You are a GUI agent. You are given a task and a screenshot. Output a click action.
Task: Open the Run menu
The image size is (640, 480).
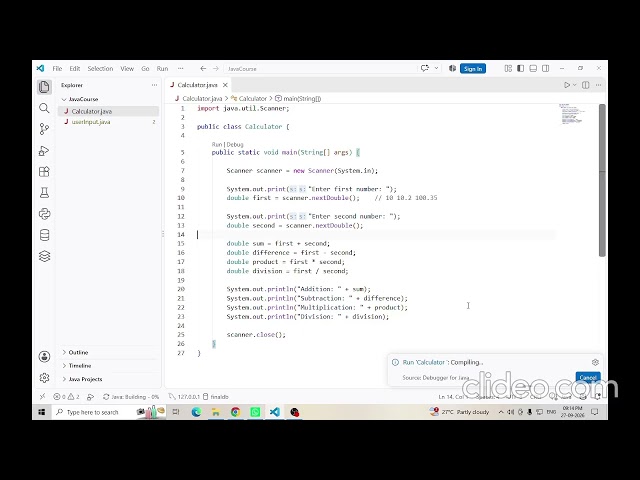coord(162,69)
